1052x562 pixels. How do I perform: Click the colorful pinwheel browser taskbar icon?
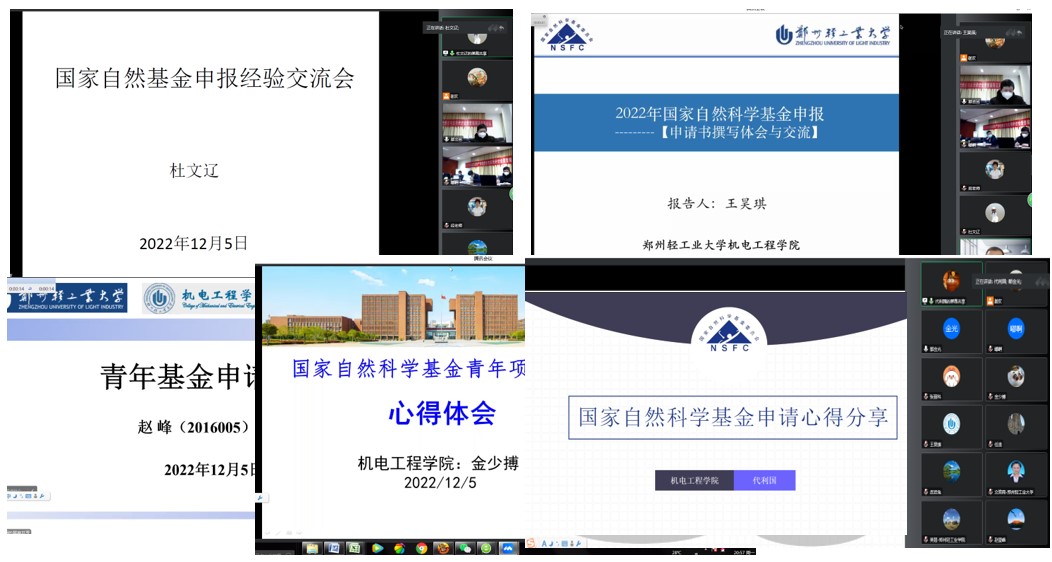pos(399,548)
